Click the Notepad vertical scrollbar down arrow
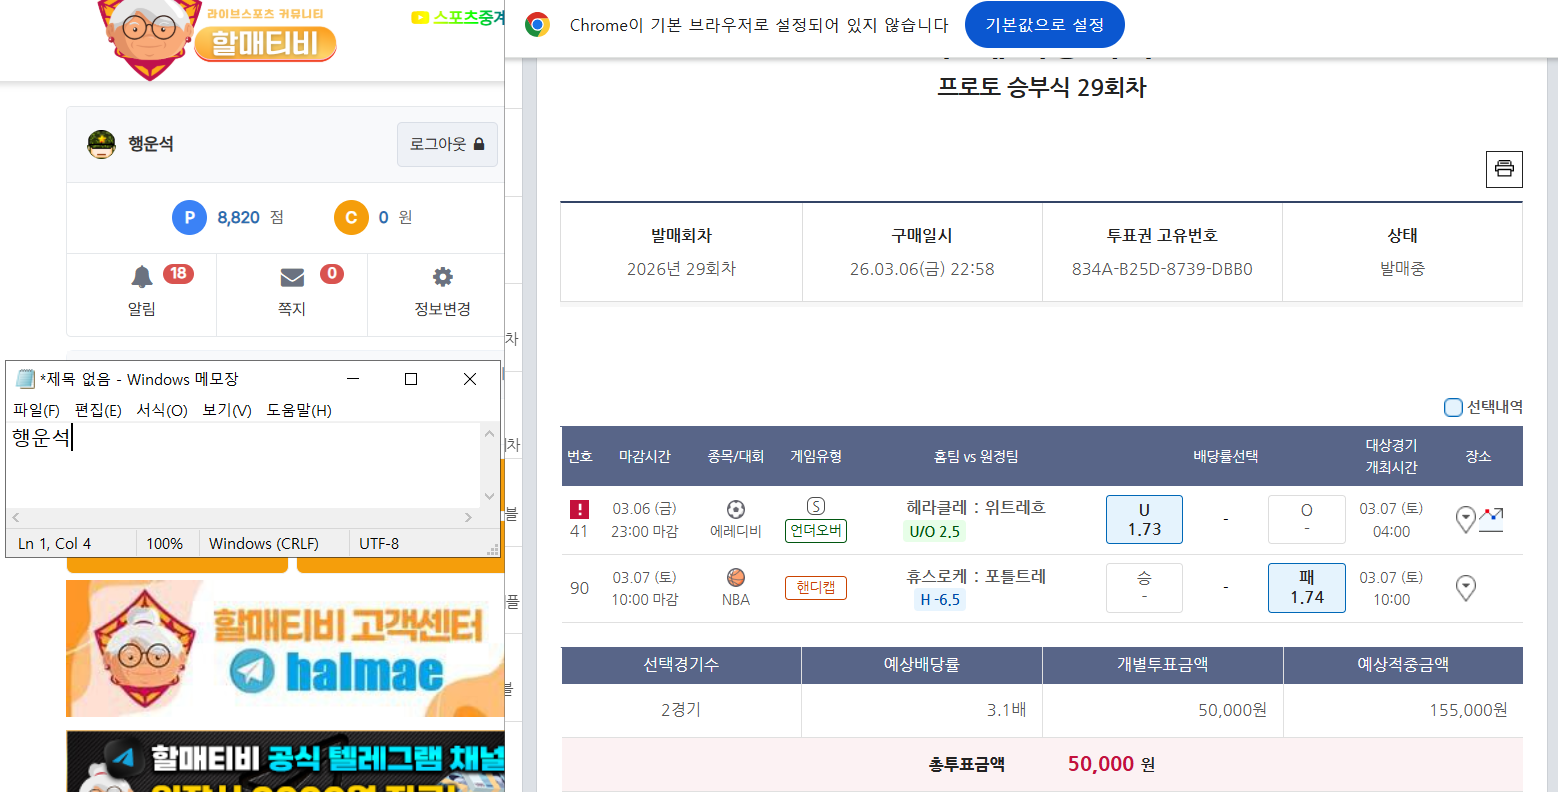 tap(489, 496)
